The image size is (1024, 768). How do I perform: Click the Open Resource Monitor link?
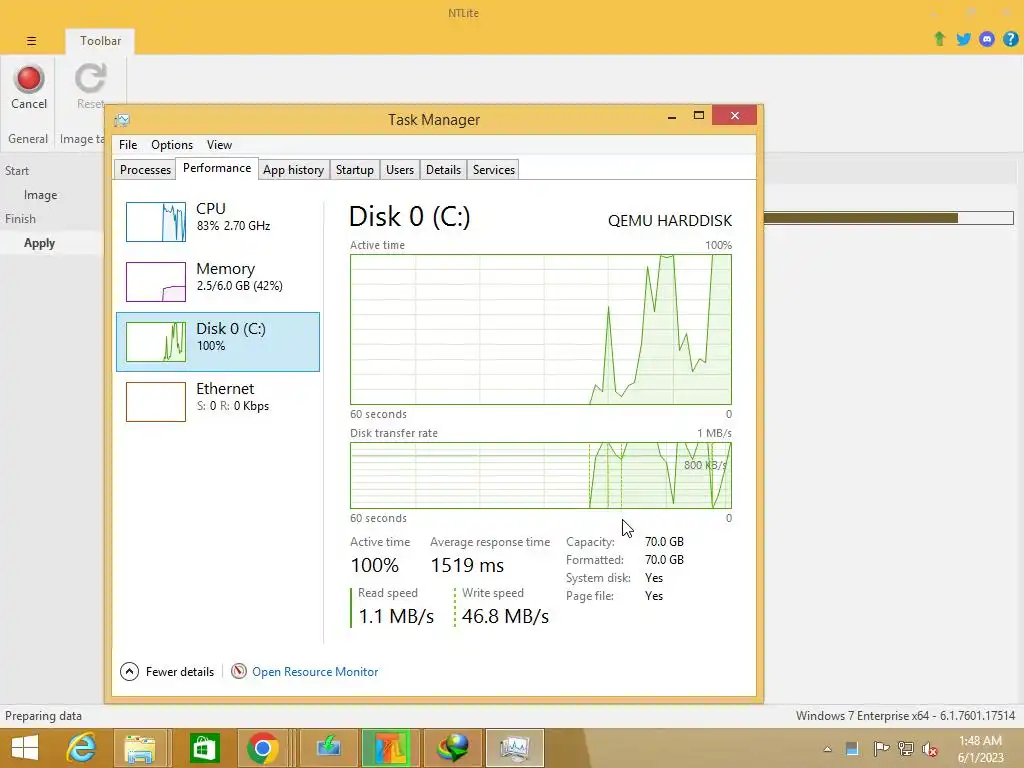[x=315, y=671]
